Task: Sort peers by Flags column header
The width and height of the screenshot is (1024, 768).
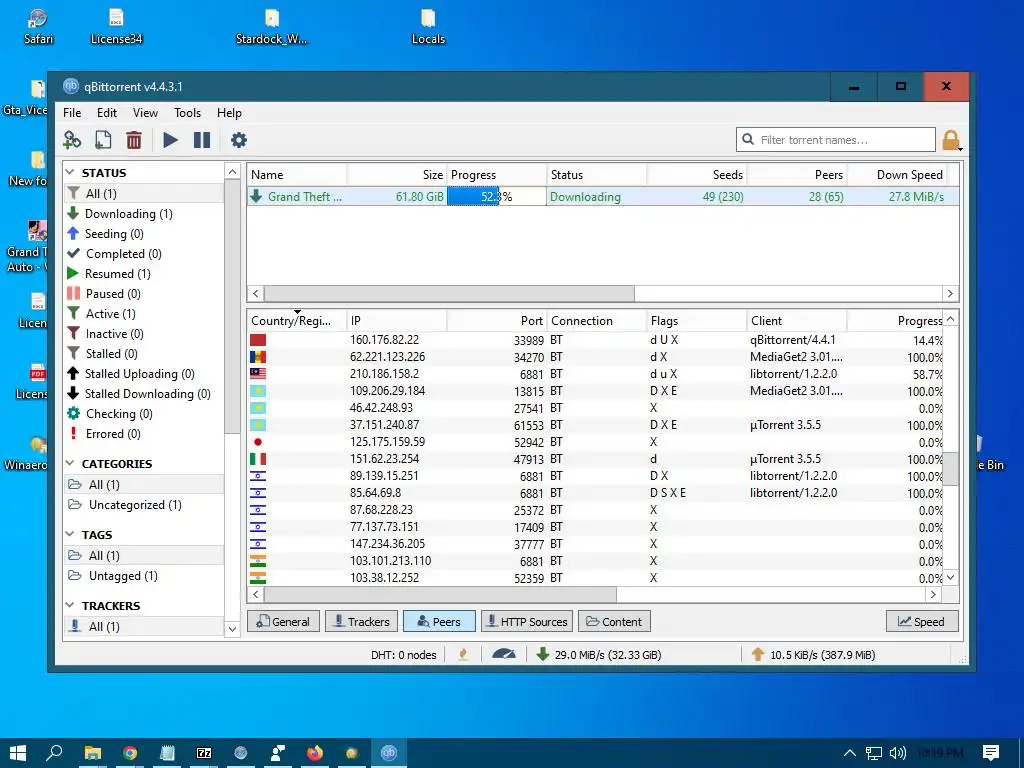Action: [x=697, y=321]
